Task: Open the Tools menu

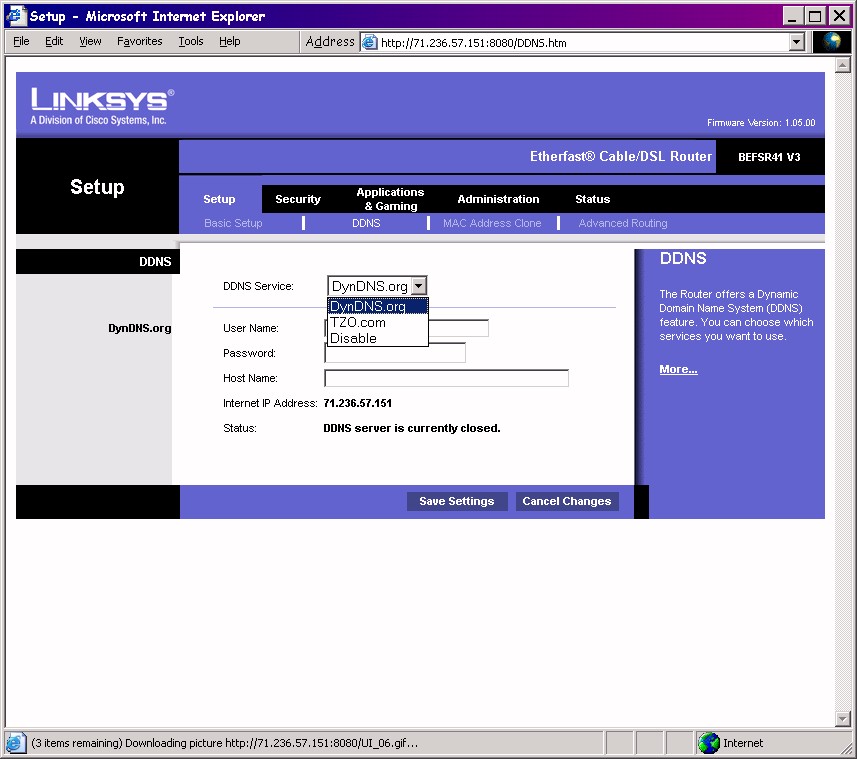Action: [190, 41]
